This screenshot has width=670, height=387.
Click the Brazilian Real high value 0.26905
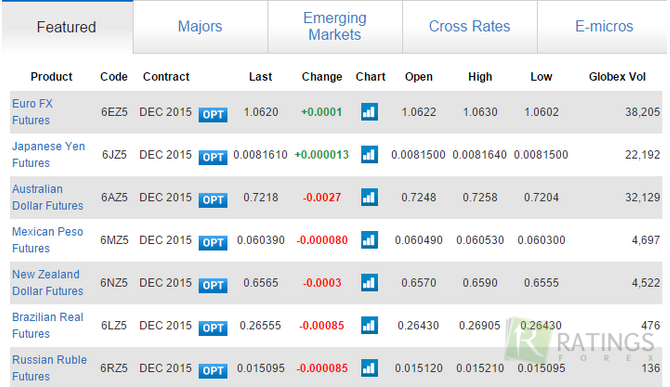pyautogui.click(x=480, y=325)
